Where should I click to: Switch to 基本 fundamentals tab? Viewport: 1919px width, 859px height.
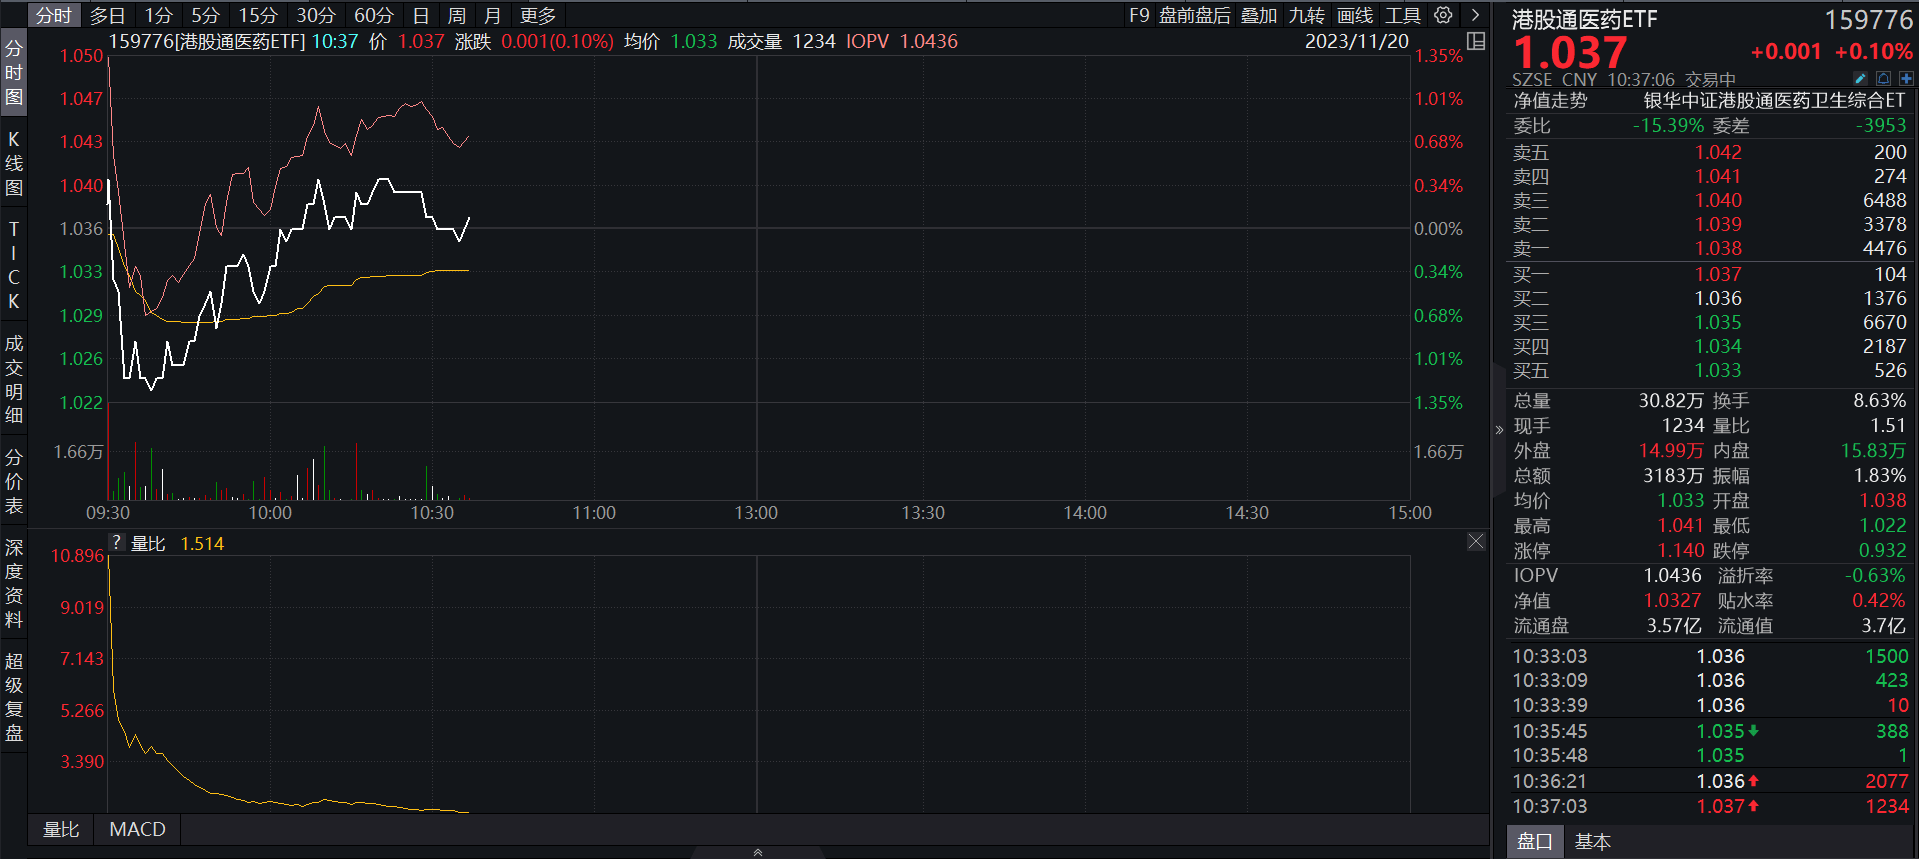(x=1592, y=841)
